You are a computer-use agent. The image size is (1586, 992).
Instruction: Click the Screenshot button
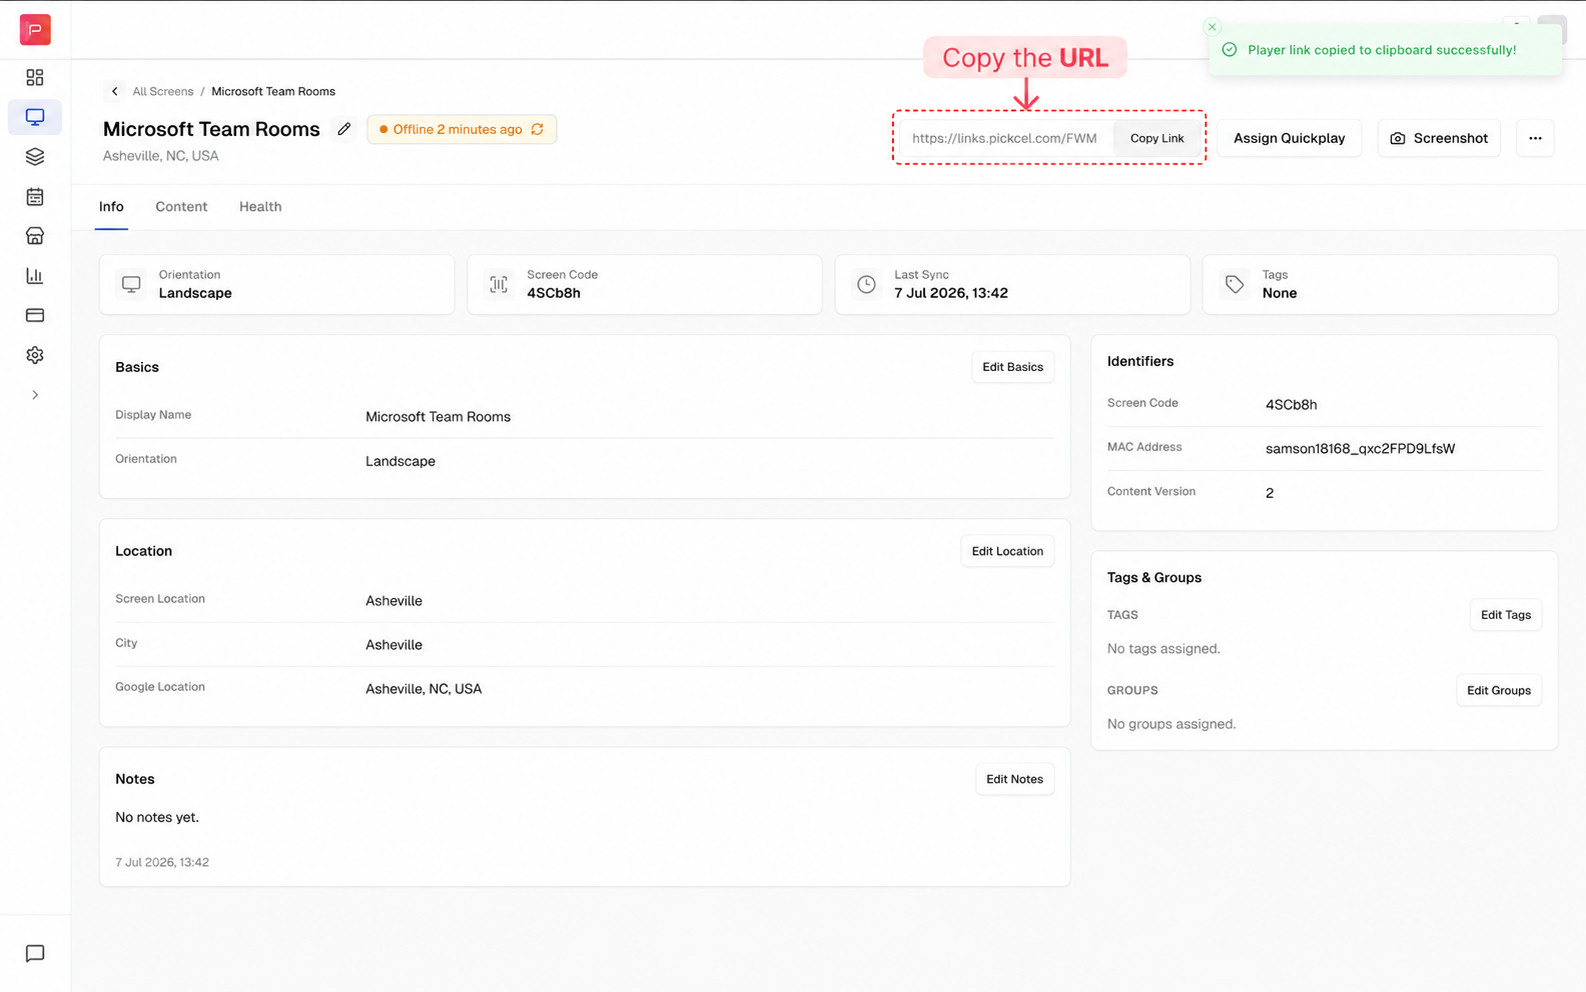tap(1439, 138)
